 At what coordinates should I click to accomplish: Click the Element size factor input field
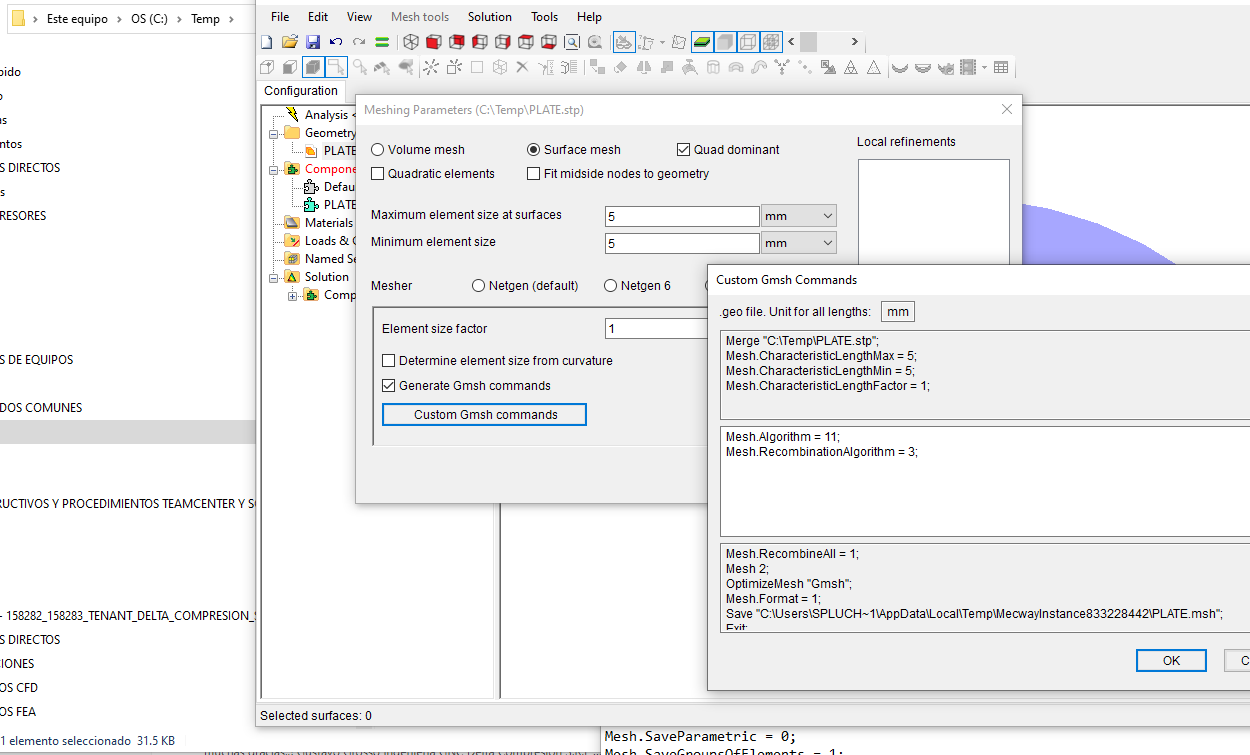point(656,329)
